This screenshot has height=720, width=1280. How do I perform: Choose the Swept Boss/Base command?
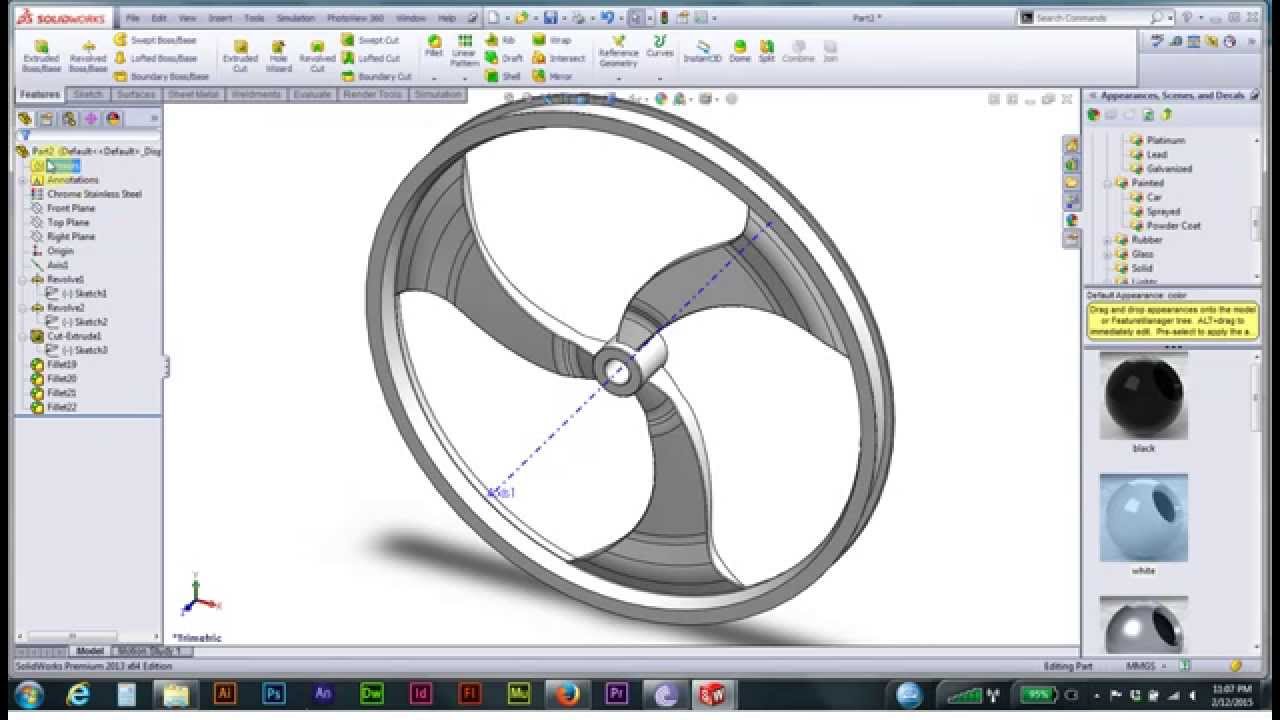[x=155, y=40]
